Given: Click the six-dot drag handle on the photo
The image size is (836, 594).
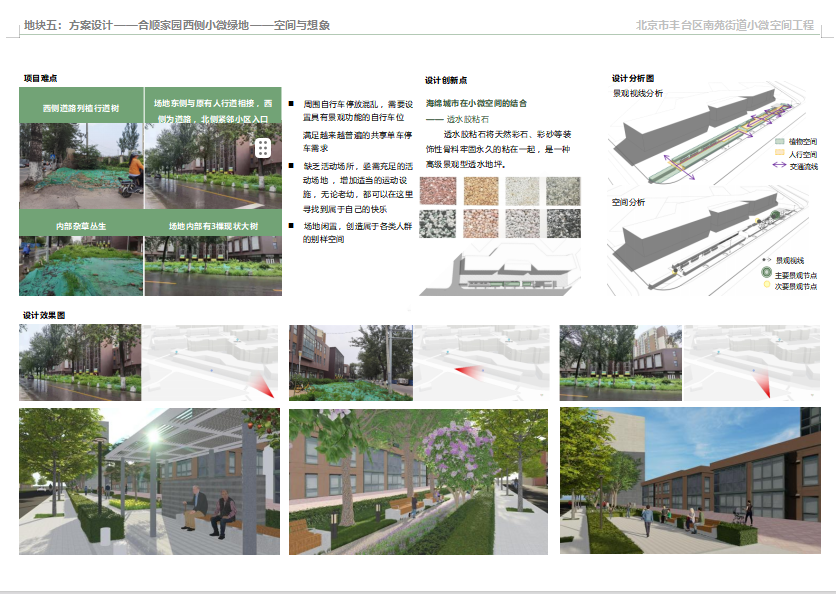Looking at the screenshot, I should pyautogui.click(x=262, y=148).
